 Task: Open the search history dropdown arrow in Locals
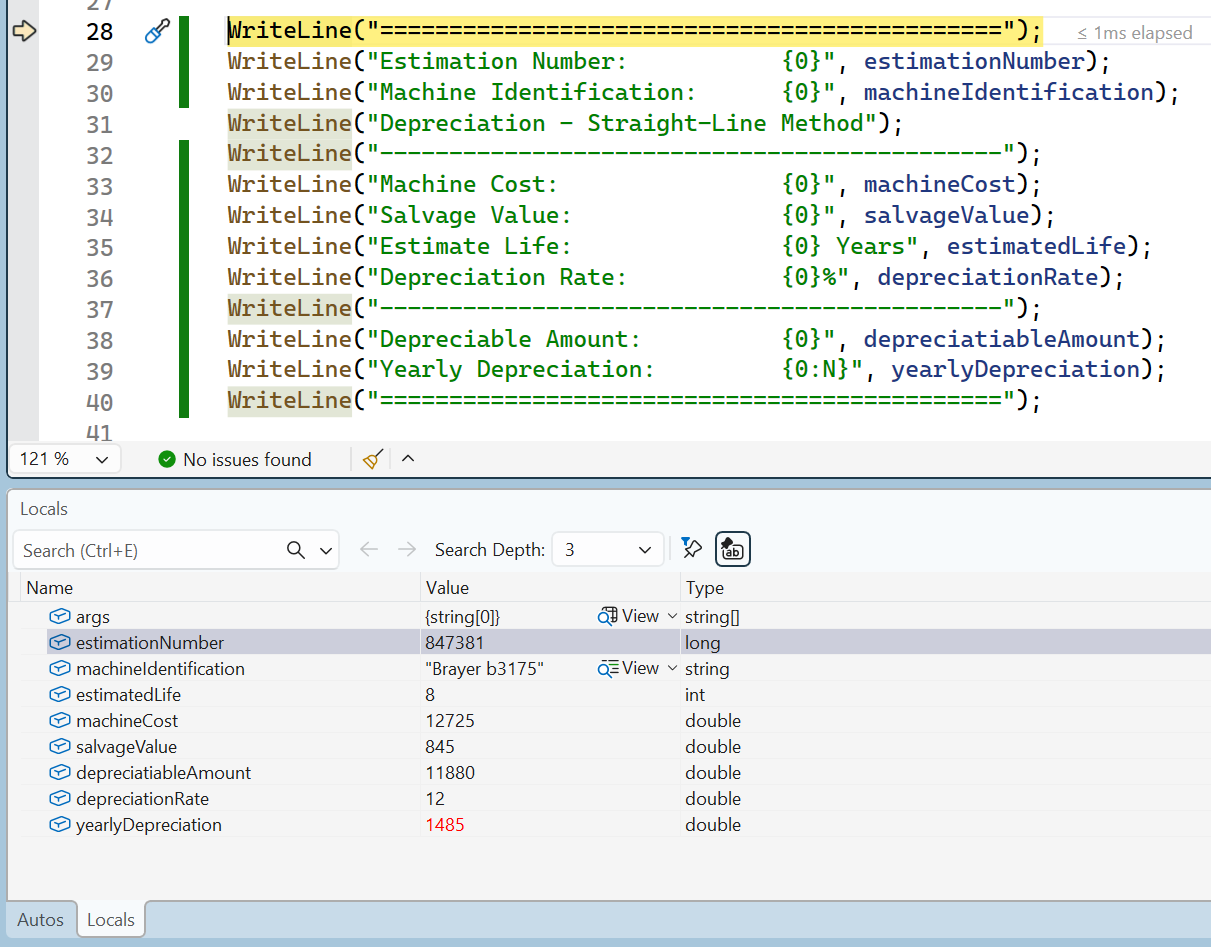coord(326,550)
